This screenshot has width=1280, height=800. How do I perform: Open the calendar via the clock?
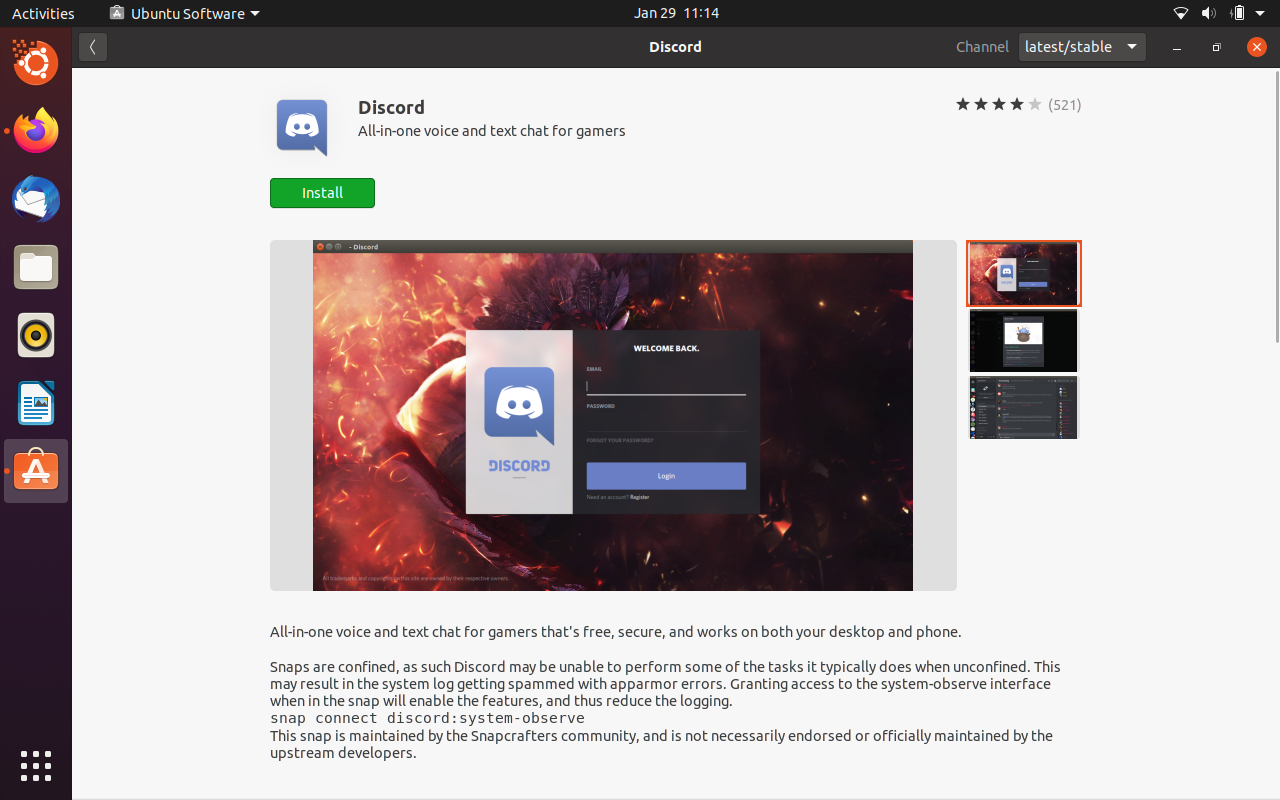675,13
